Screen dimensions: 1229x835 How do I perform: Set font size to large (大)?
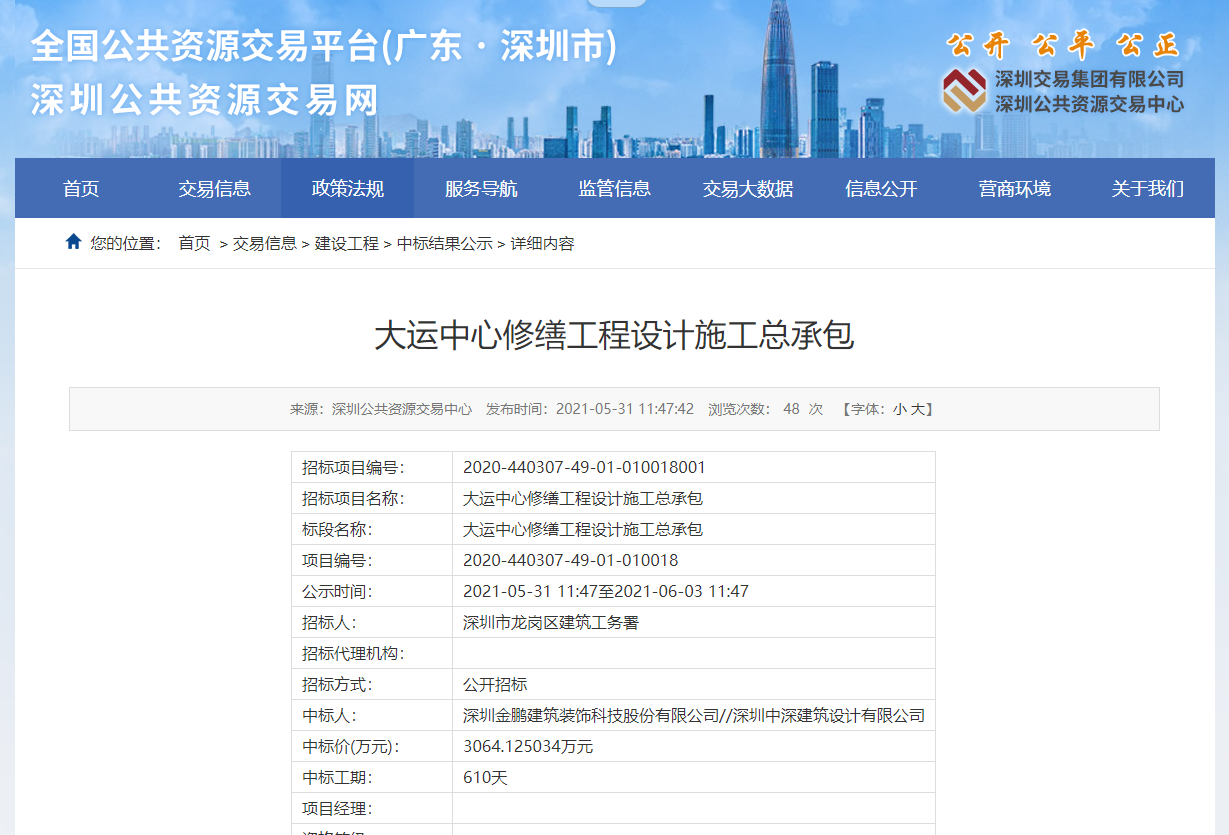pyautogui.click(x=917, y=409)
